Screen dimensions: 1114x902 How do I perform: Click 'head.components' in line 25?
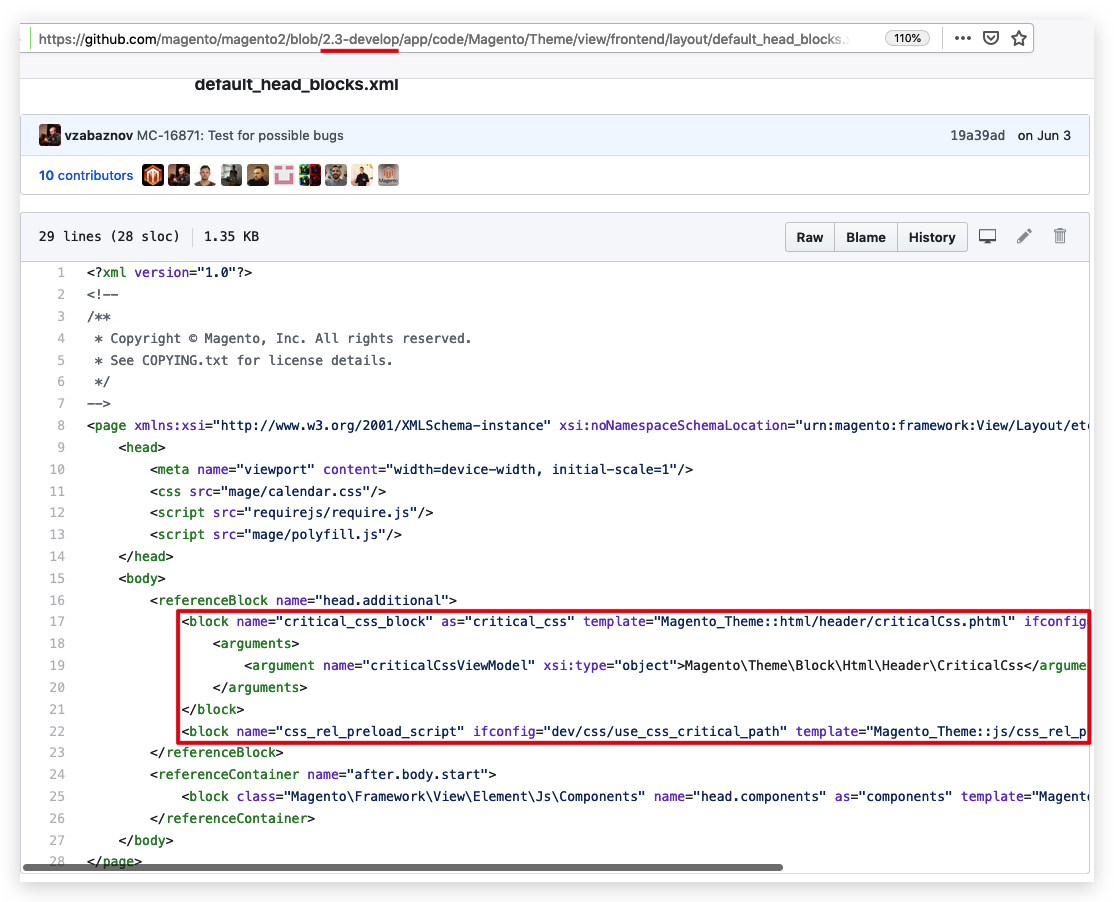759,796
